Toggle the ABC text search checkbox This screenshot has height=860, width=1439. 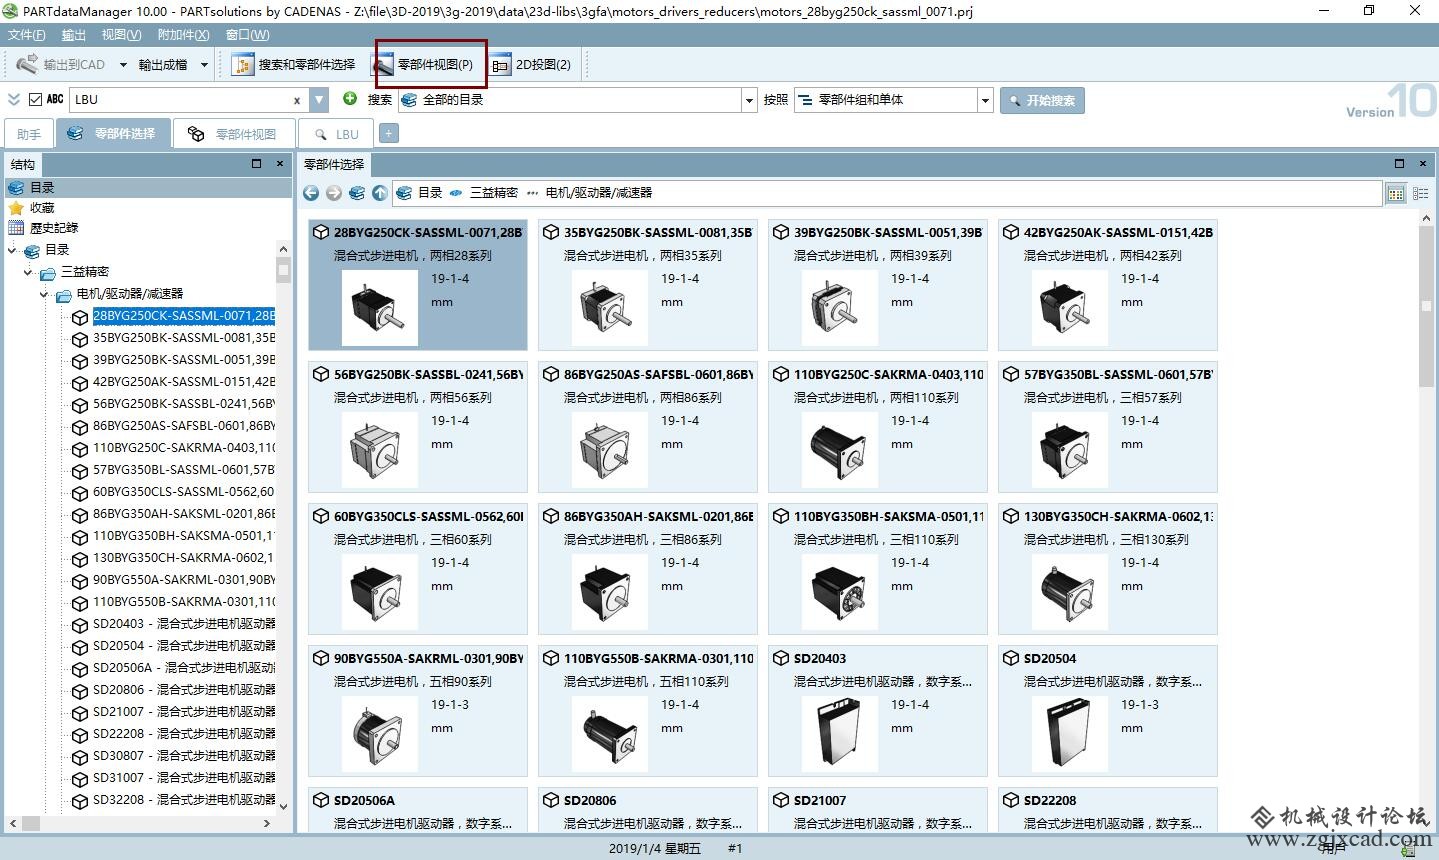pos(36,99)
